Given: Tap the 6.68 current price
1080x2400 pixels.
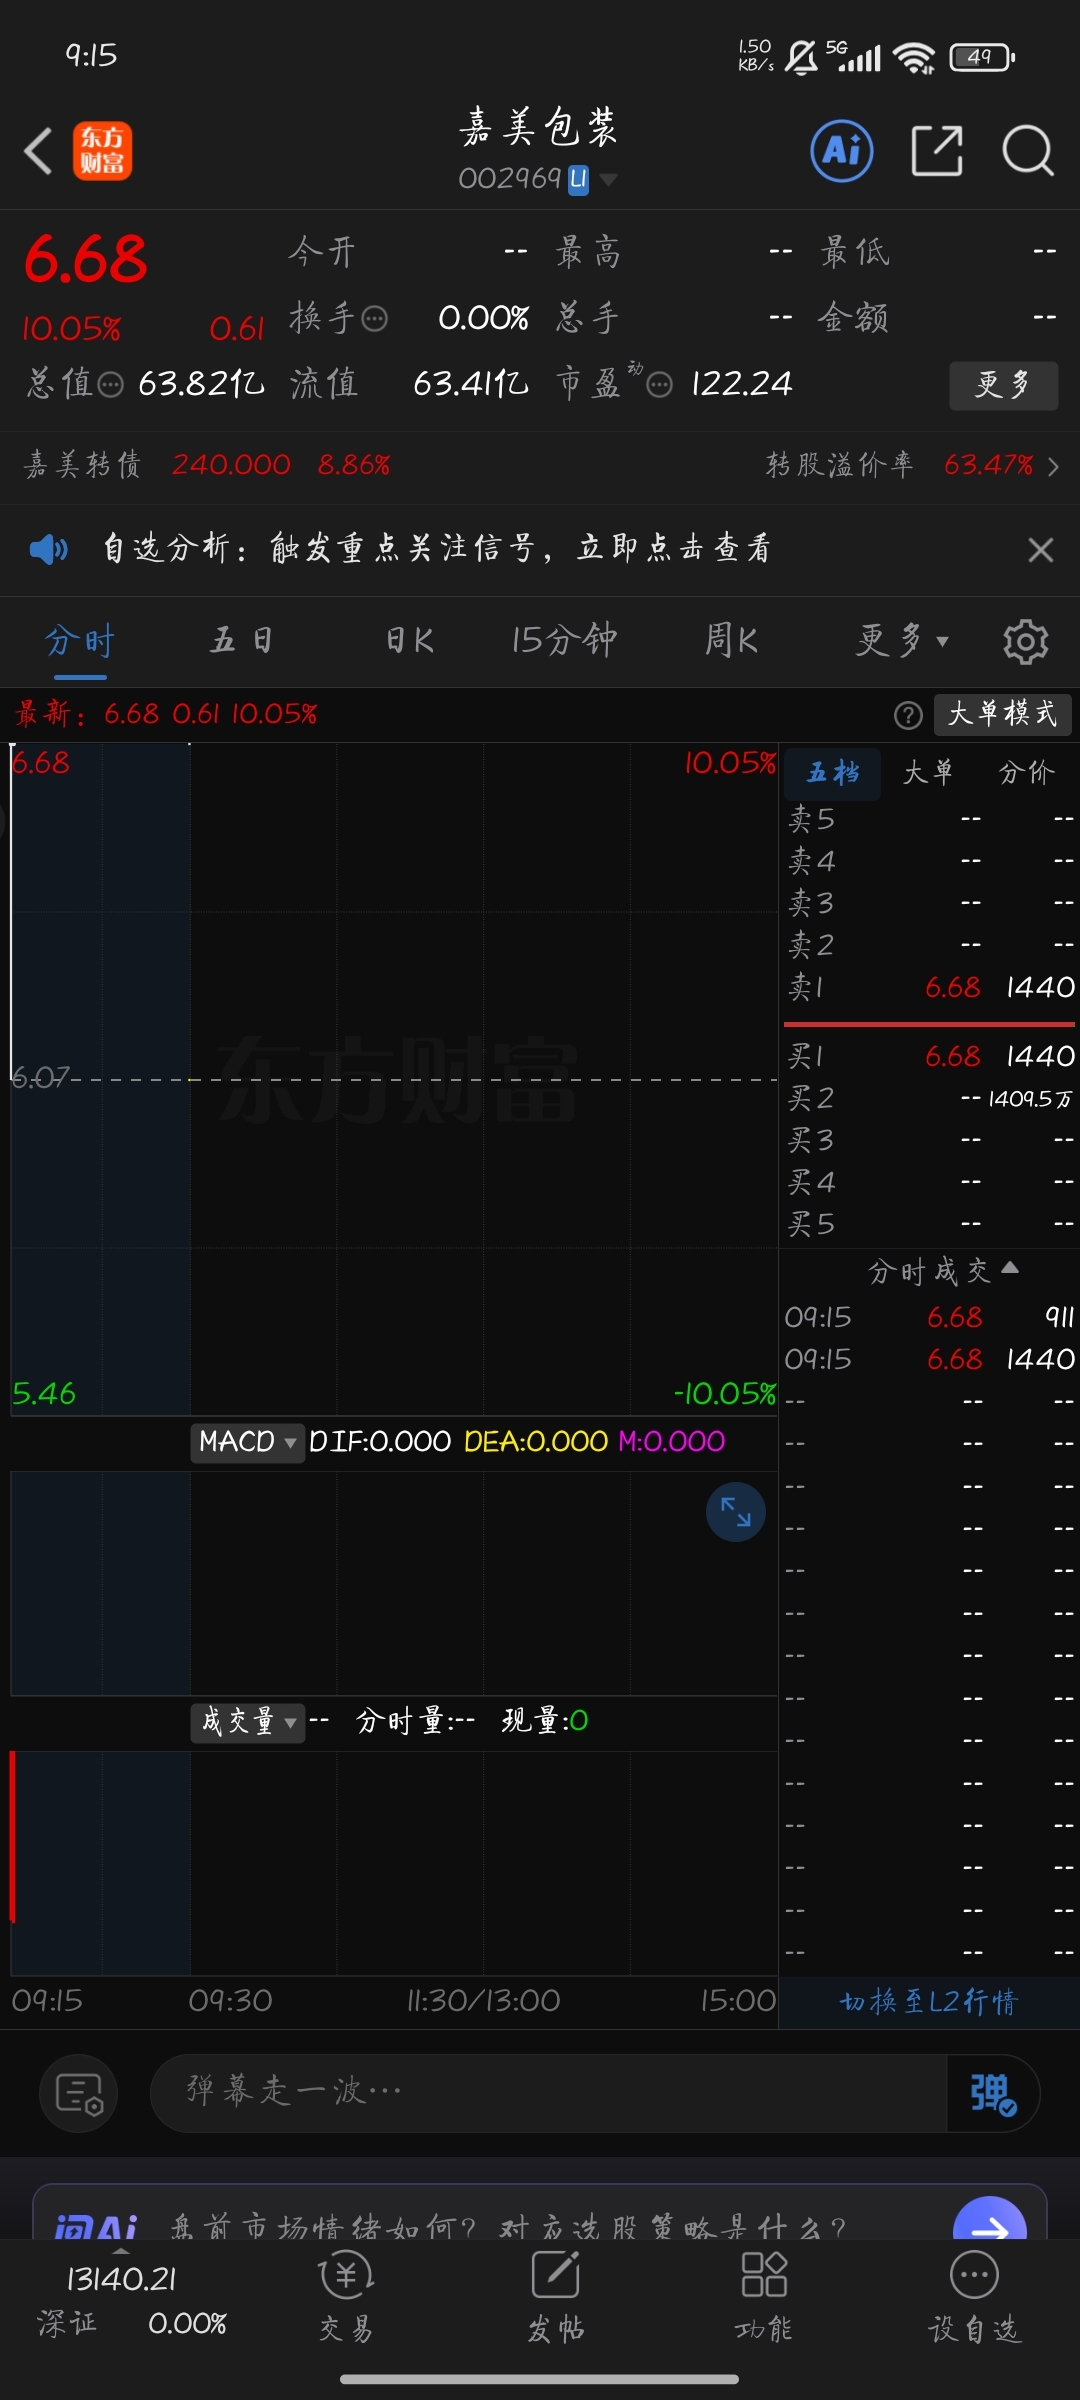Looking at the screenshot, I should coord(86,259).
